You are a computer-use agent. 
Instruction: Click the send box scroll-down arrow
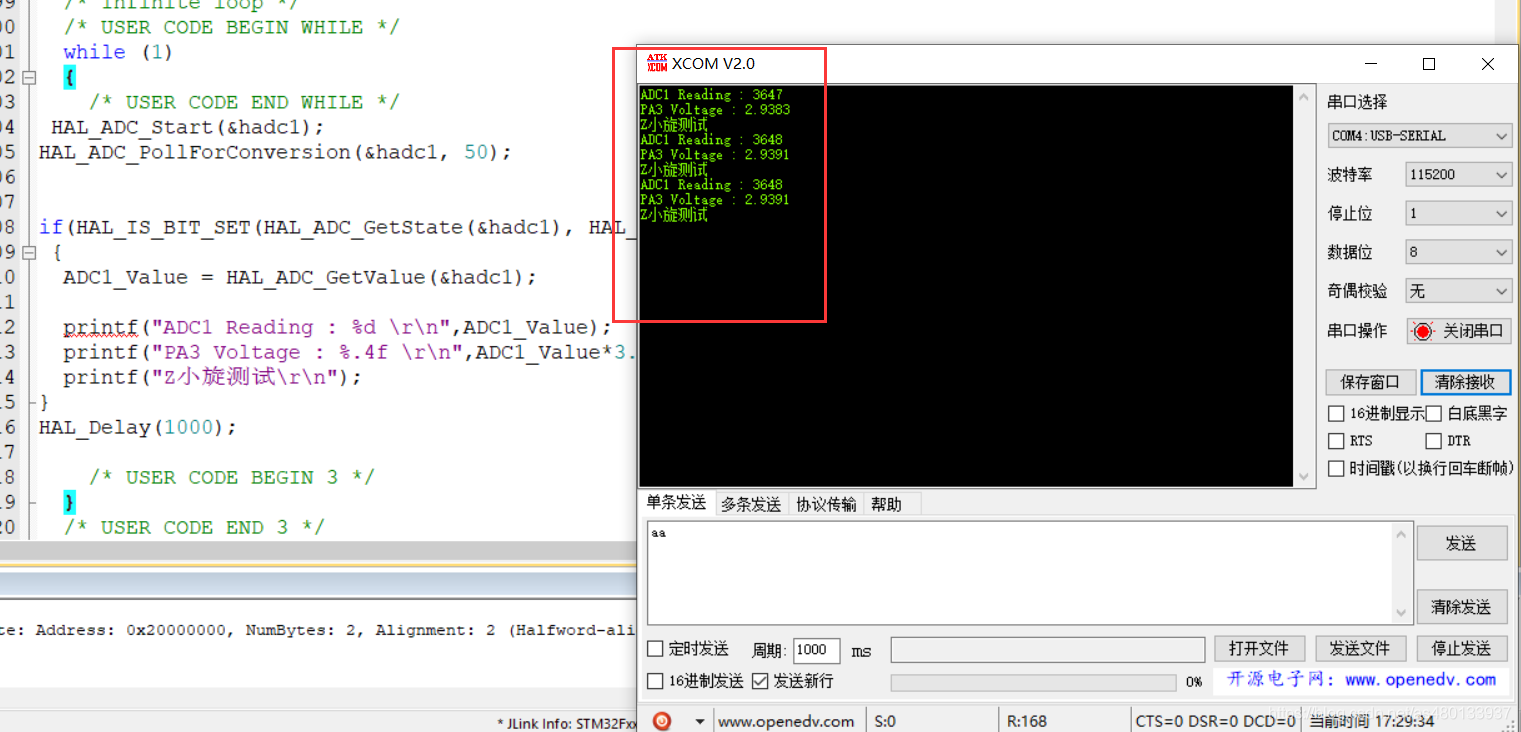click(1402, 613)
